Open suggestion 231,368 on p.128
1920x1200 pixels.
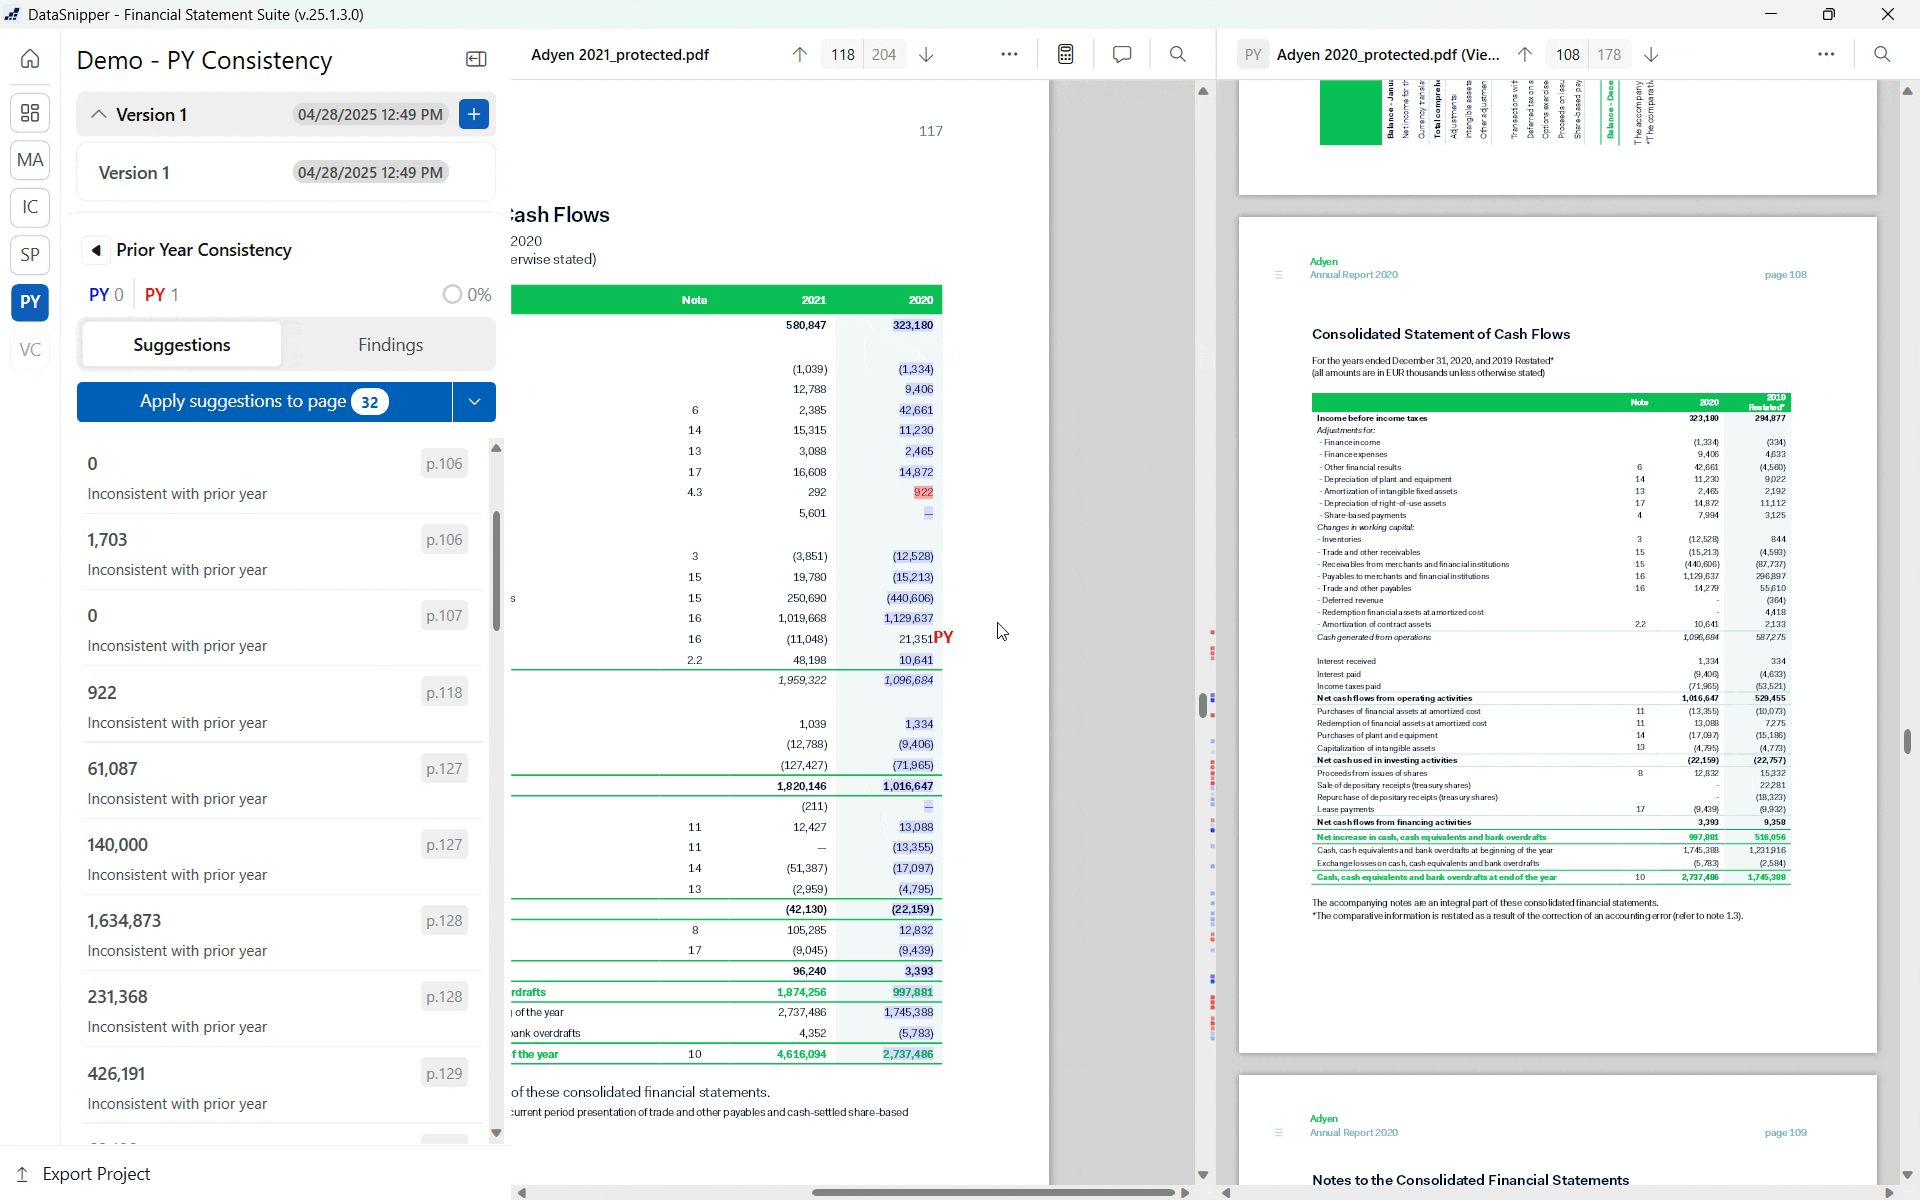click(279, 1010)
